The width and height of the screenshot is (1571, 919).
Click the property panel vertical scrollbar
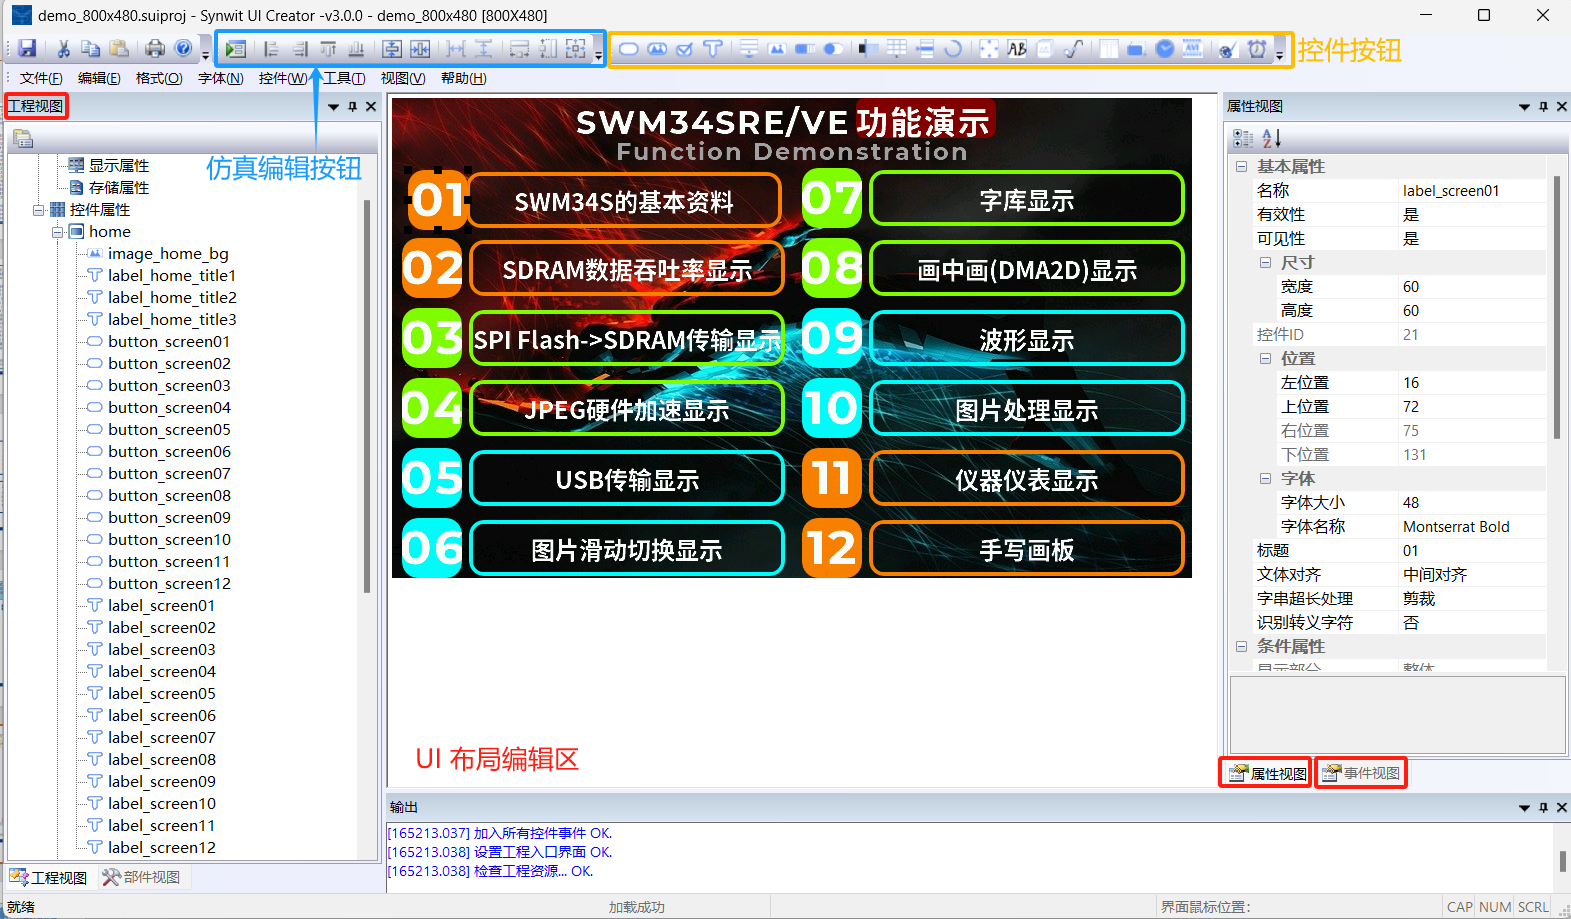(x=1556, y=306)
